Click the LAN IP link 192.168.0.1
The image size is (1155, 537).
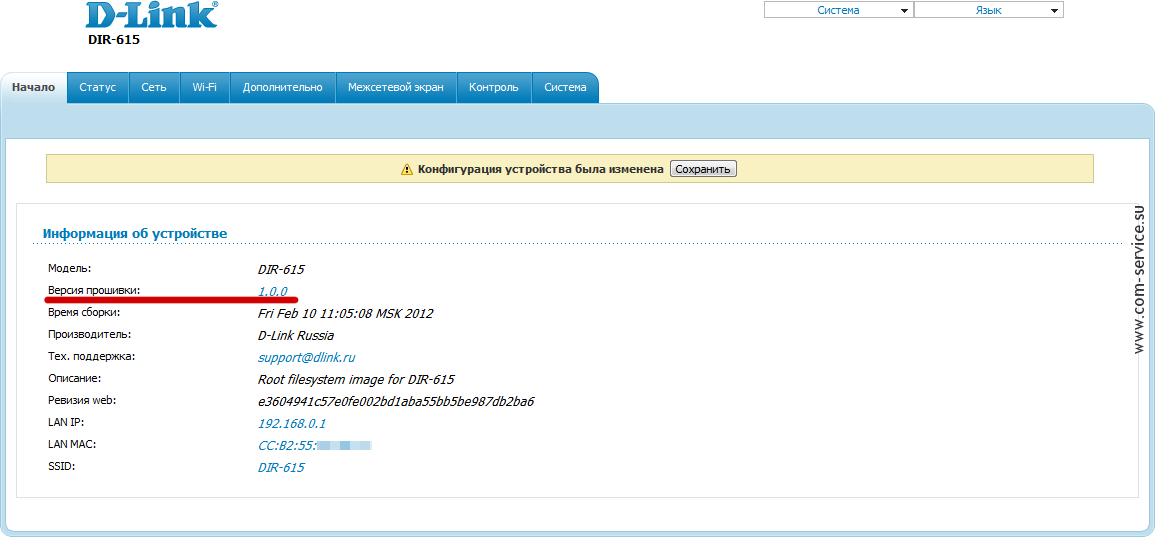tap(292, 424)
